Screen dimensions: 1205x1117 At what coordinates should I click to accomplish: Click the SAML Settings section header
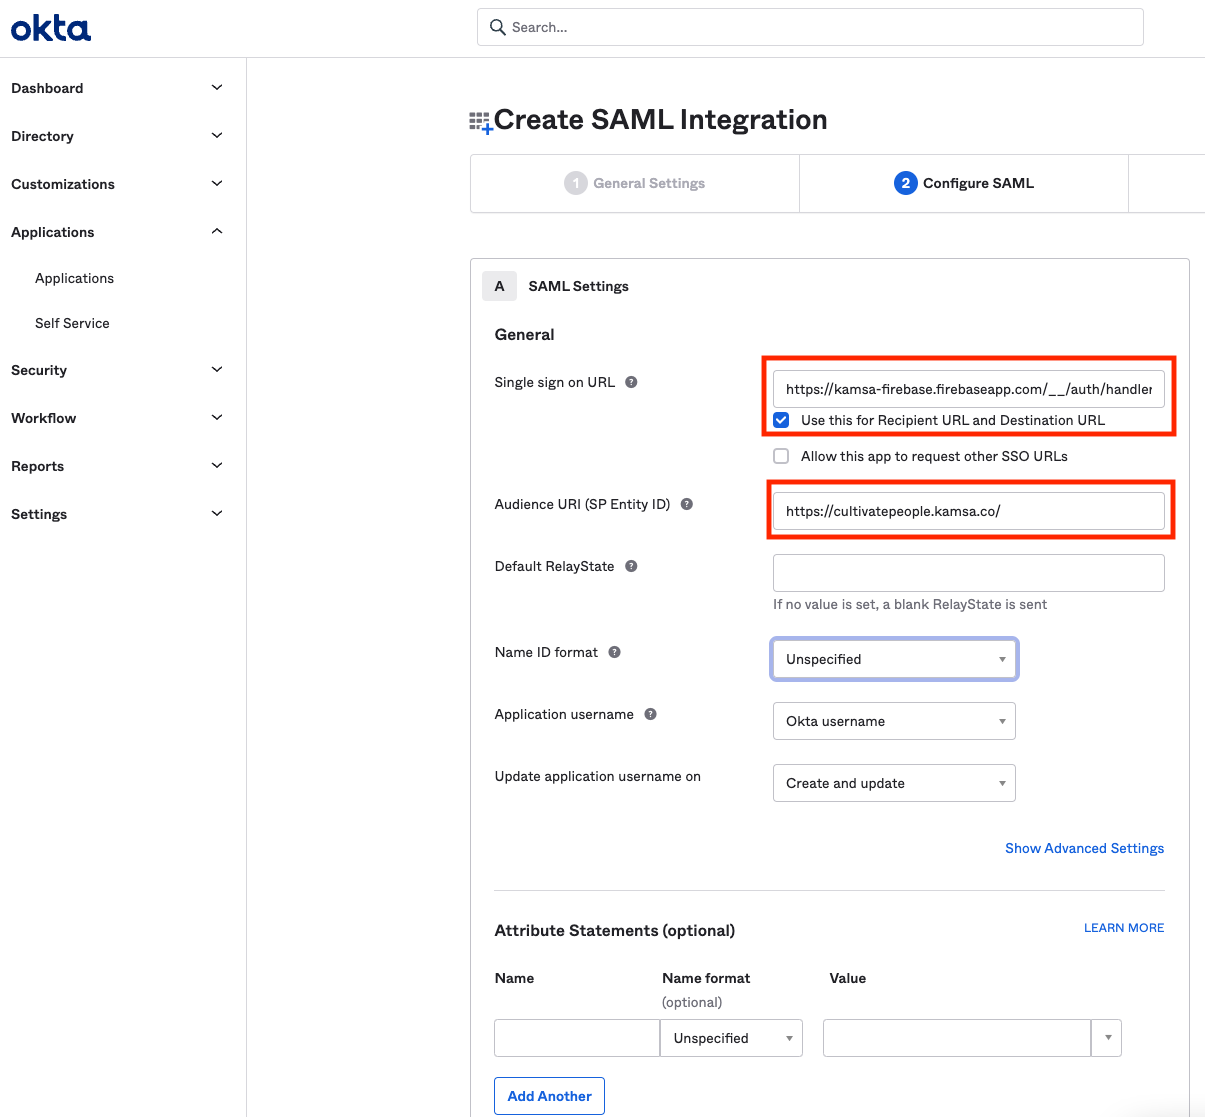(578, 286)
